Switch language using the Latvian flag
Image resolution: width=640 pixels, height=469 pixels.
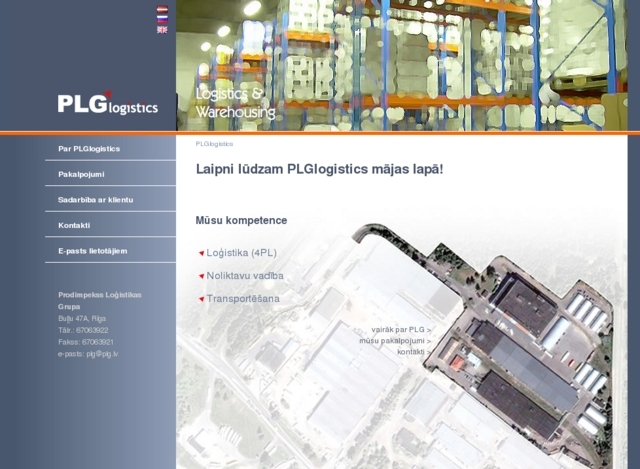[162, 10]
